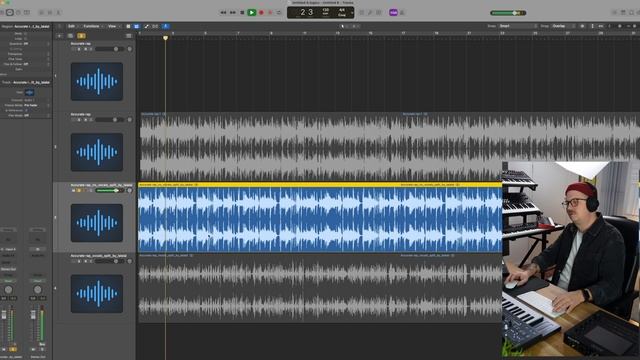The image size is (640, 360).
Task: Toggle the Loop checkbox in Region inspector
Action: click(x=25, y=38)
